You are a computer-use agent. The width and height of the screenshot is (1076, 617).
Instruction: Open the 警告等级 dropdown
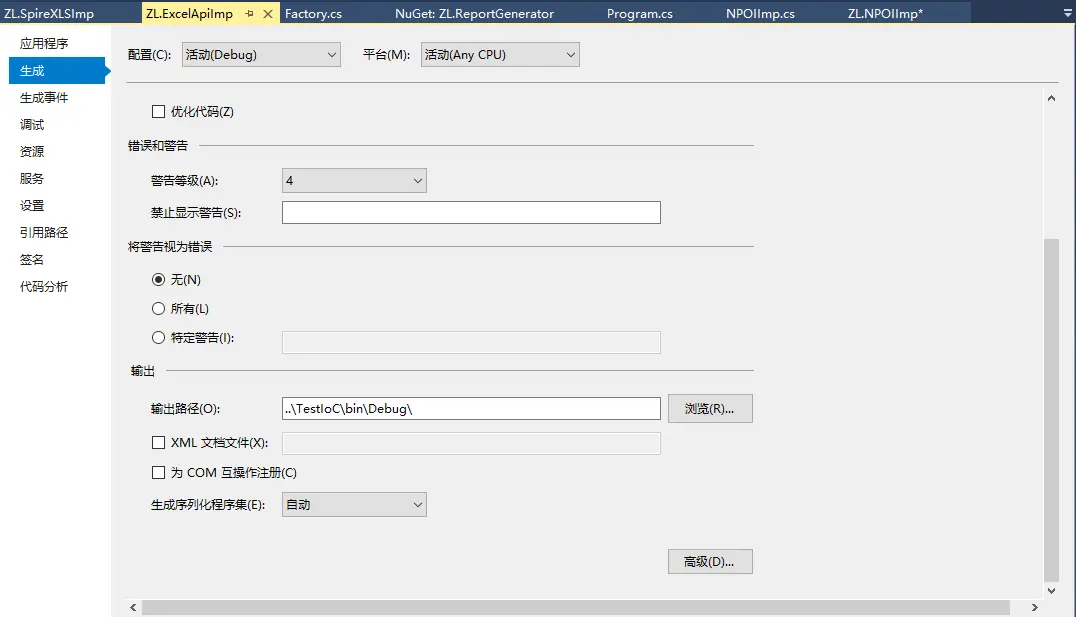[x=354, y=181]
